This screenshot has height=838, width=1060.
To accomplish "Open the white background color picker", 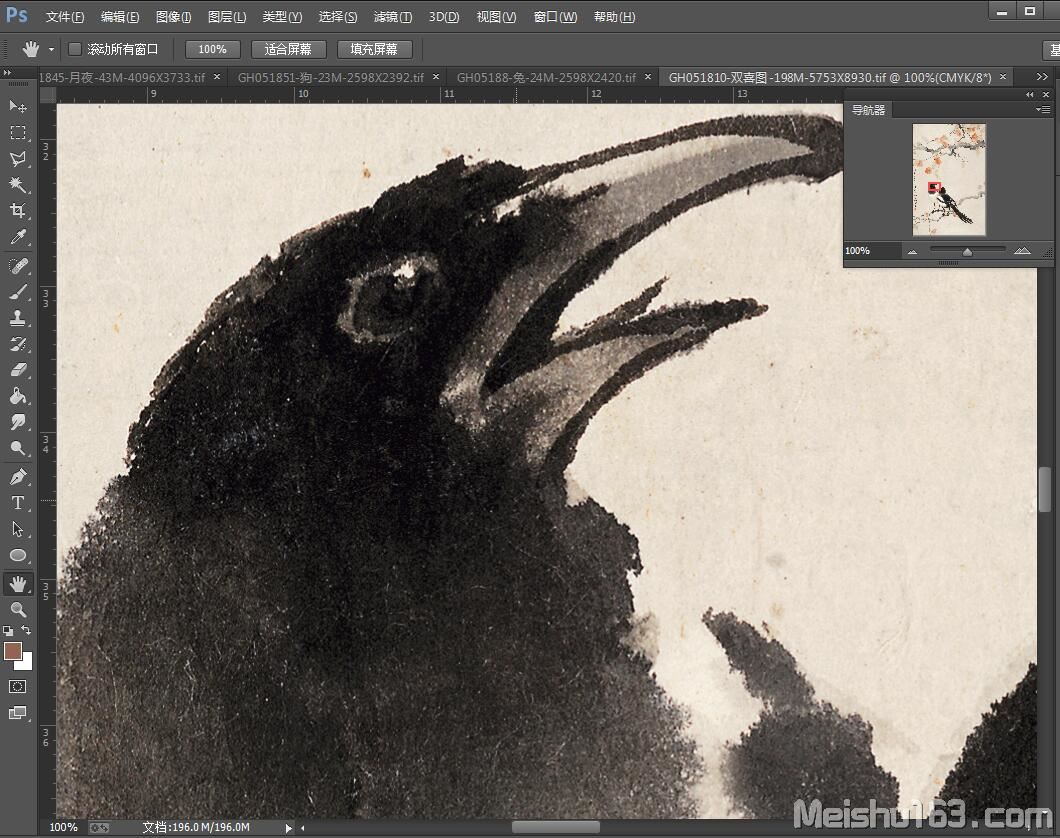I will click(x=26, y=663).
